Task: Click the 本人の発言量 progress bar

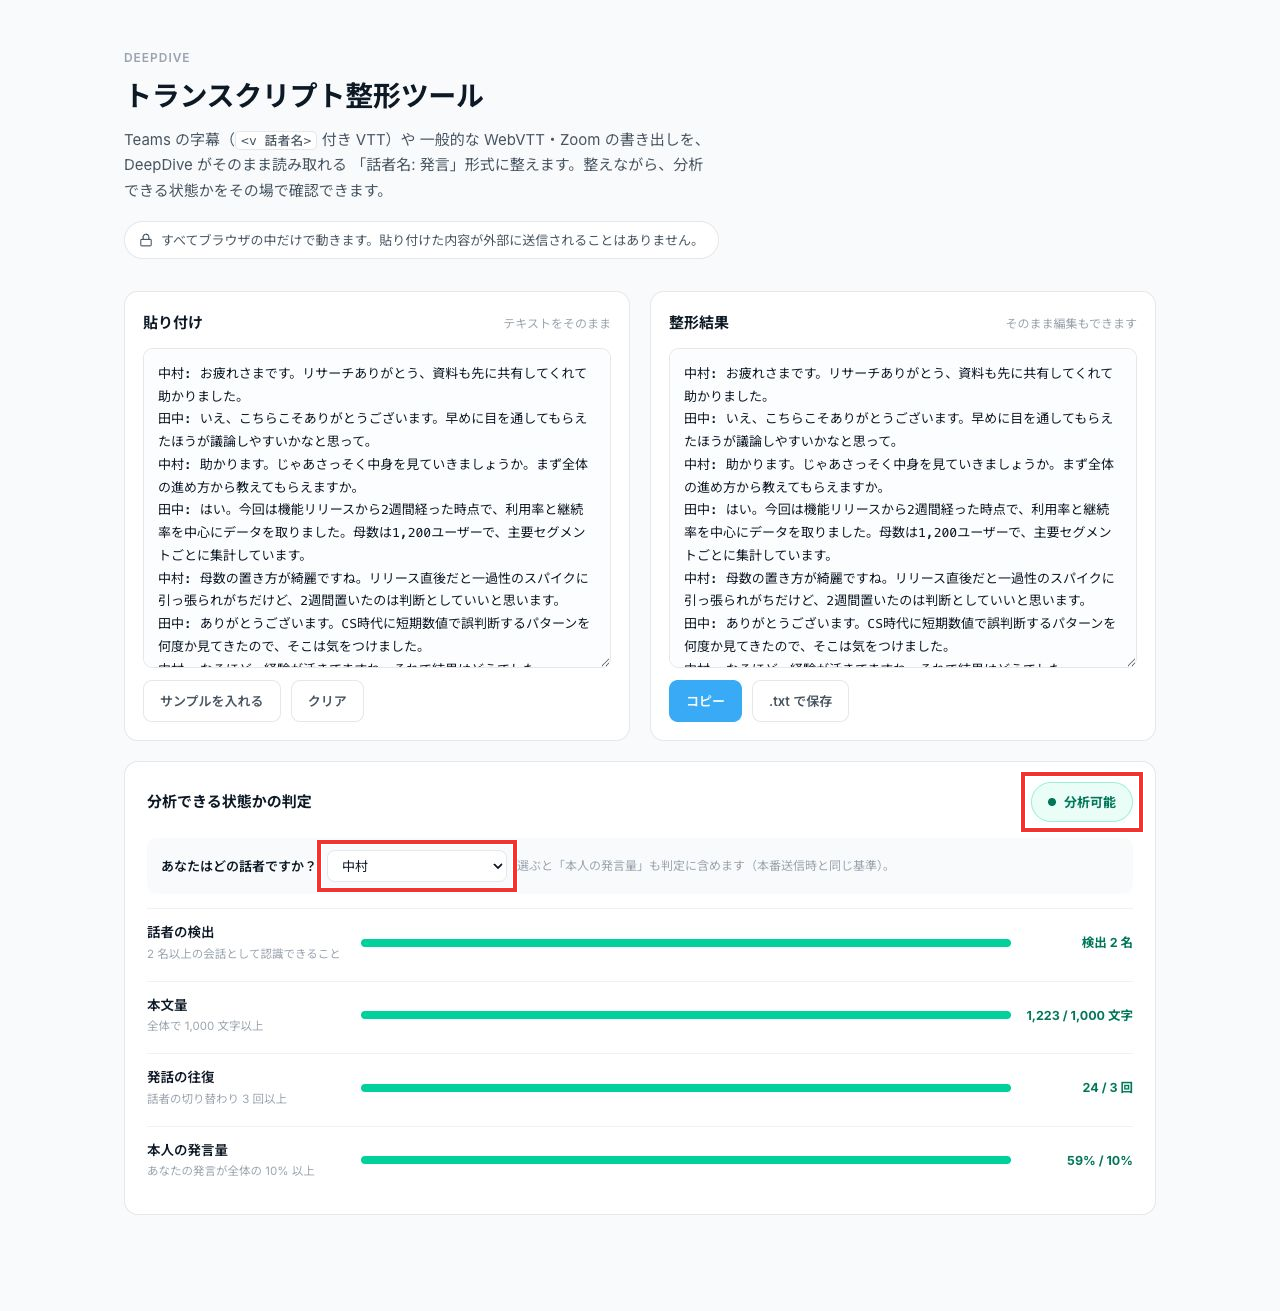Action: 686,1160
